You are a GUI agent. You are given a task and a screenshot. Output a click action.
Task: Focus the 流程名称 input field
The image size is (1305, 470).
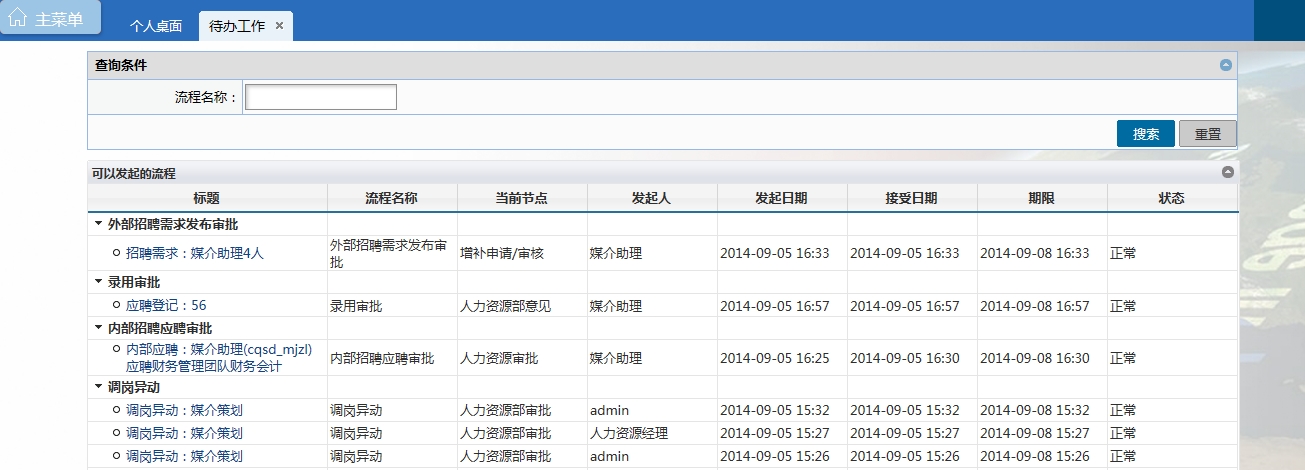321,97
